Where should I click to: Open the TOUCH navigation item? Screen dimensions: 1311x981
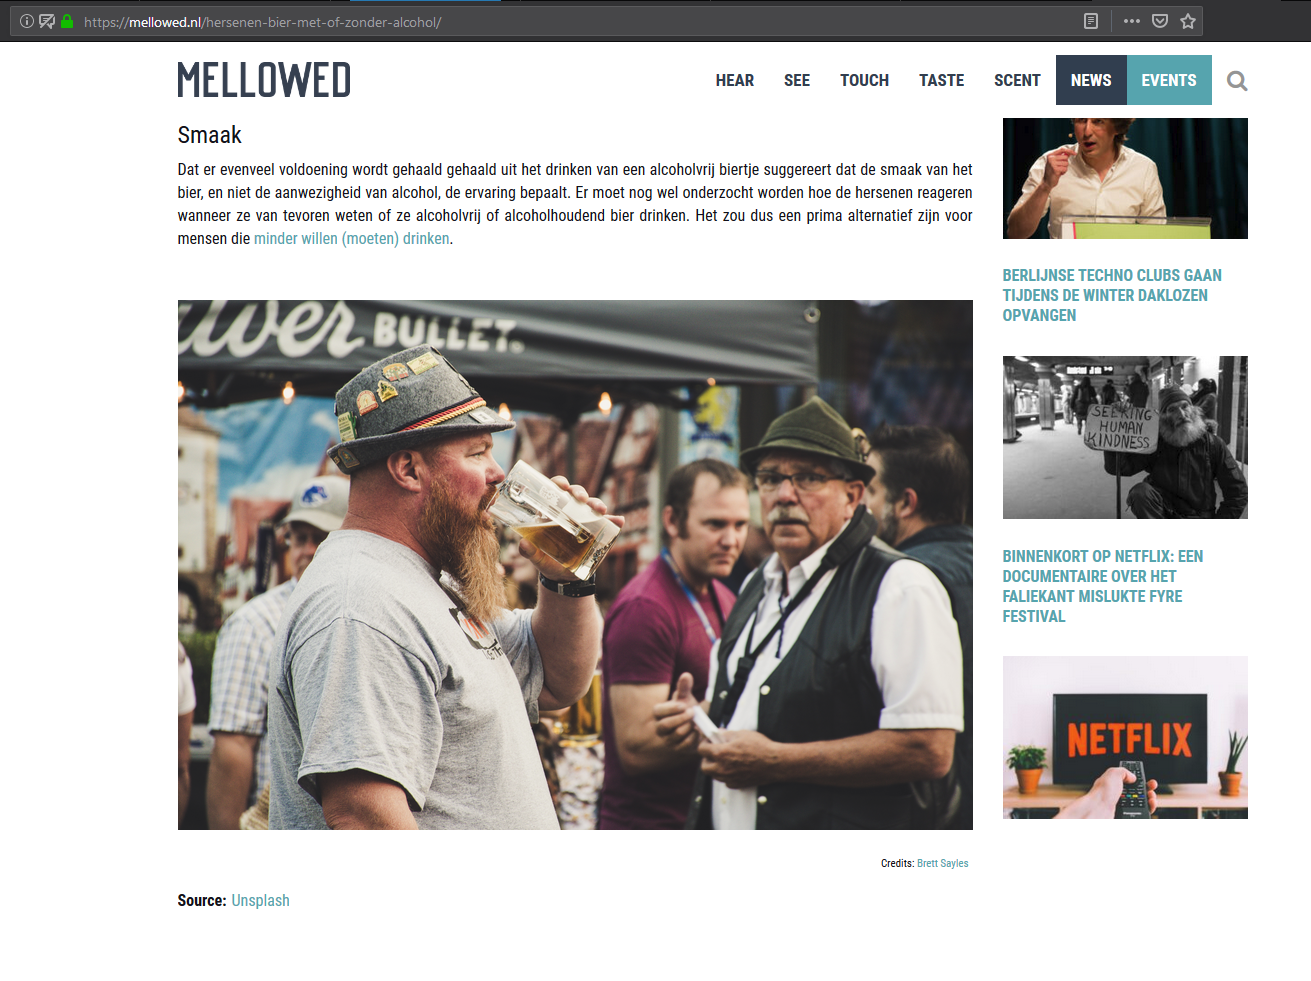coord(864,80)
